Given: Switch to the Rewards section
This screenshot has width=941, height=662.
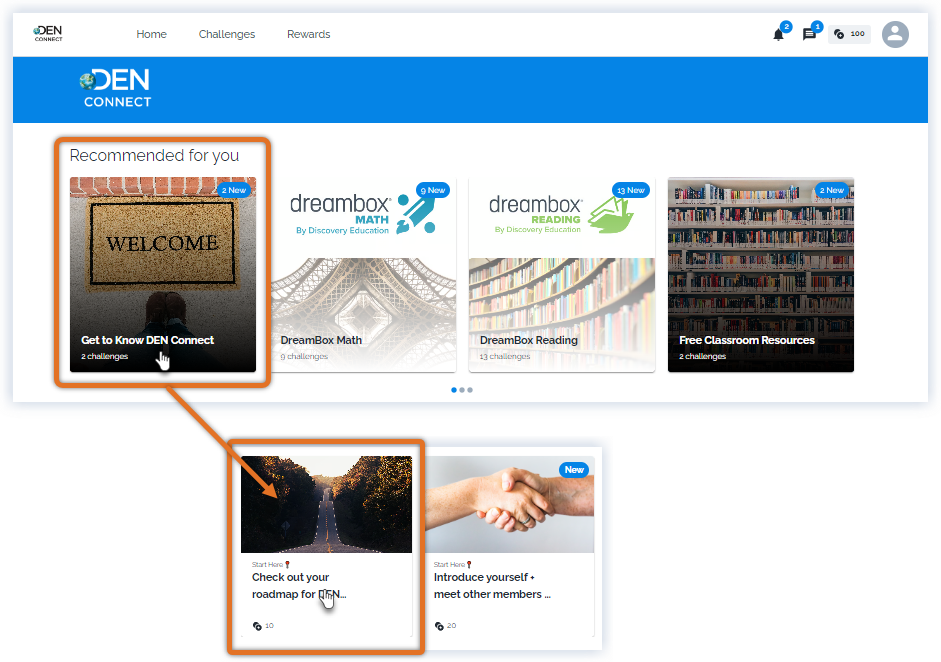Looking at the screenshot, I should tap(308, 34).
